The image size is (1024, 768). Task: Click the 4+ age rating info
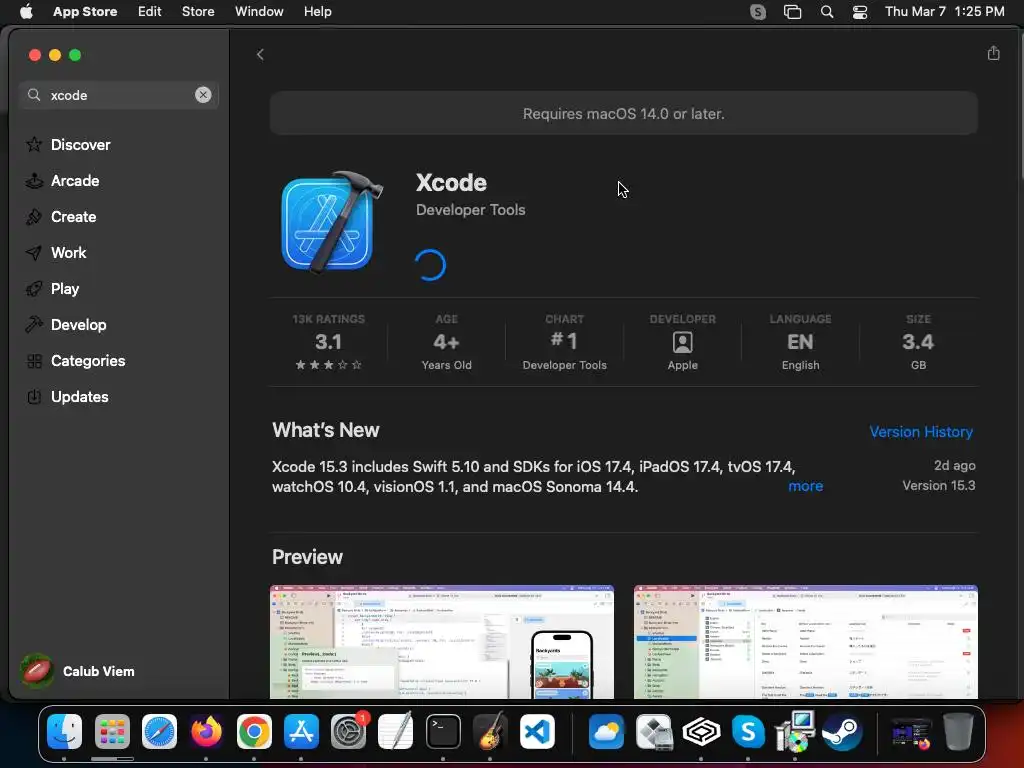pyautogui.click(x=447, y=342)
